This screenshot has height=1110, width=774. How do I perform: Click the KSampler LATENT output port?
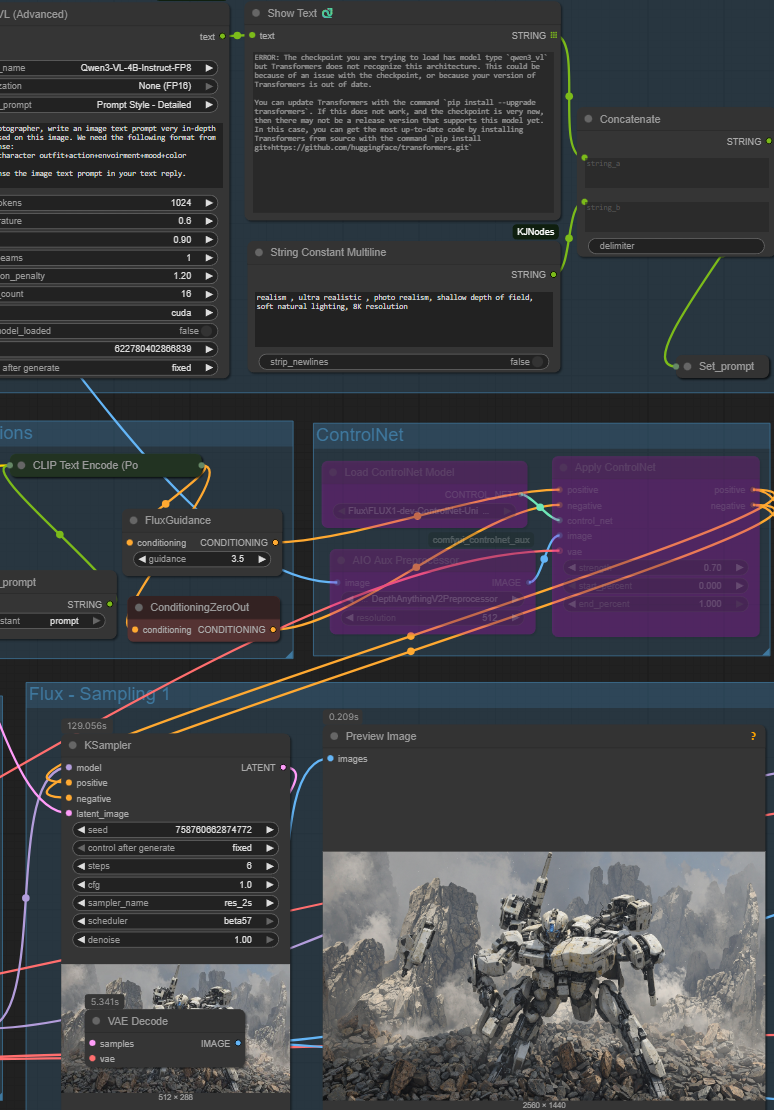283,767
